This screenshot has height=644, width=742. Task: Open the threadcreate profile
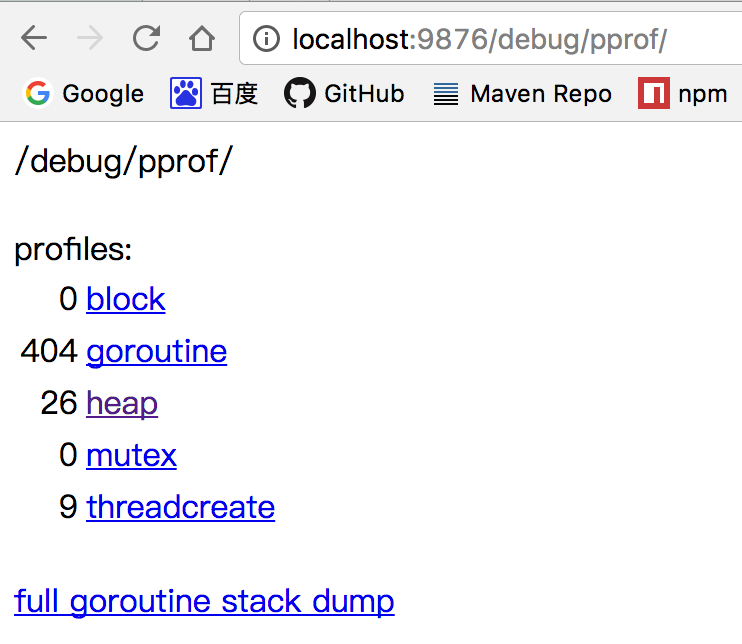click(180, 507)
